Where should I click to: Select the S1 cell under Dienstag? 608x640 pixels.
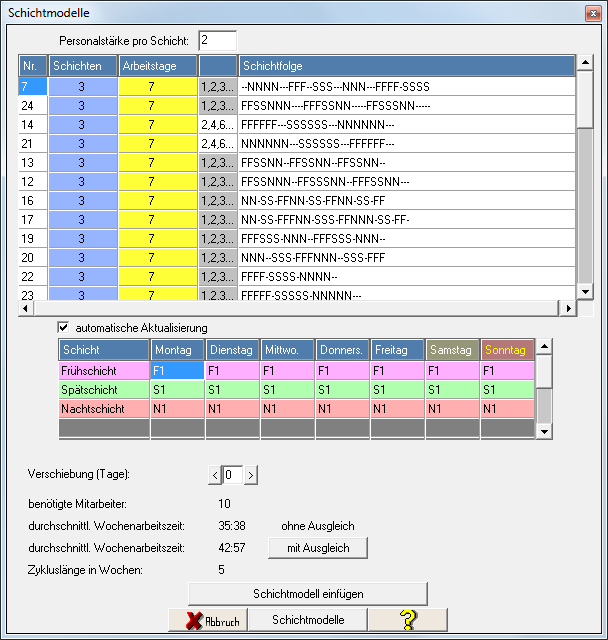tap(233, 390)
